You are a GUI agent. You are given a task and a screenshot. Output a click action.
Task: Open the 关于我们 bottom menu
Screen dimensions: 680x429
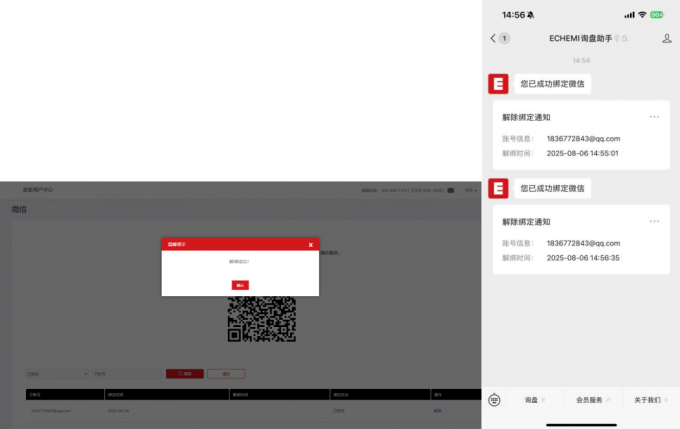coord(651,400)
